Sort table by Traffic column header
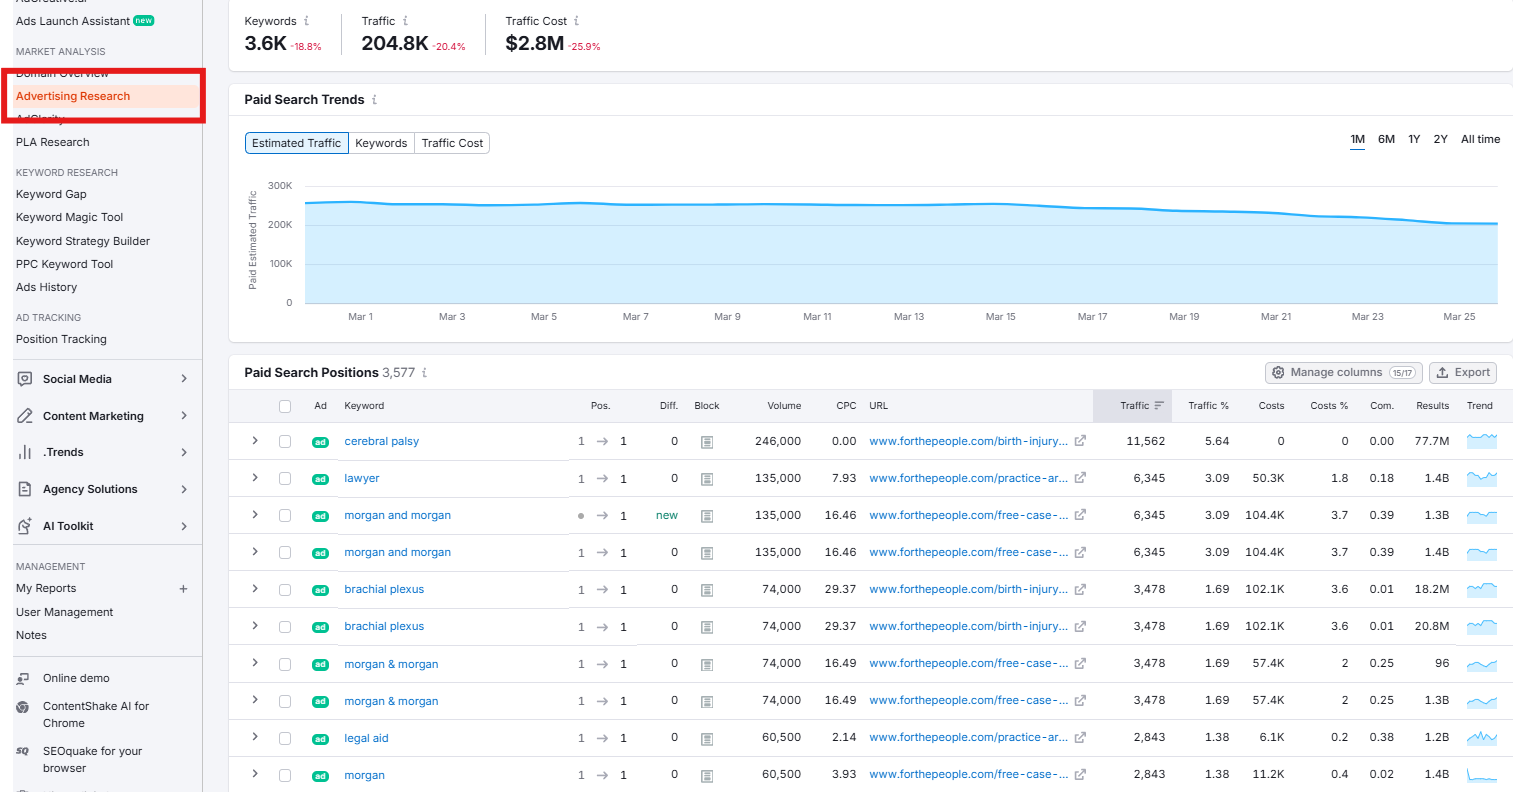This screenshot has width=1513, height=792. [x=1134, y=406]
